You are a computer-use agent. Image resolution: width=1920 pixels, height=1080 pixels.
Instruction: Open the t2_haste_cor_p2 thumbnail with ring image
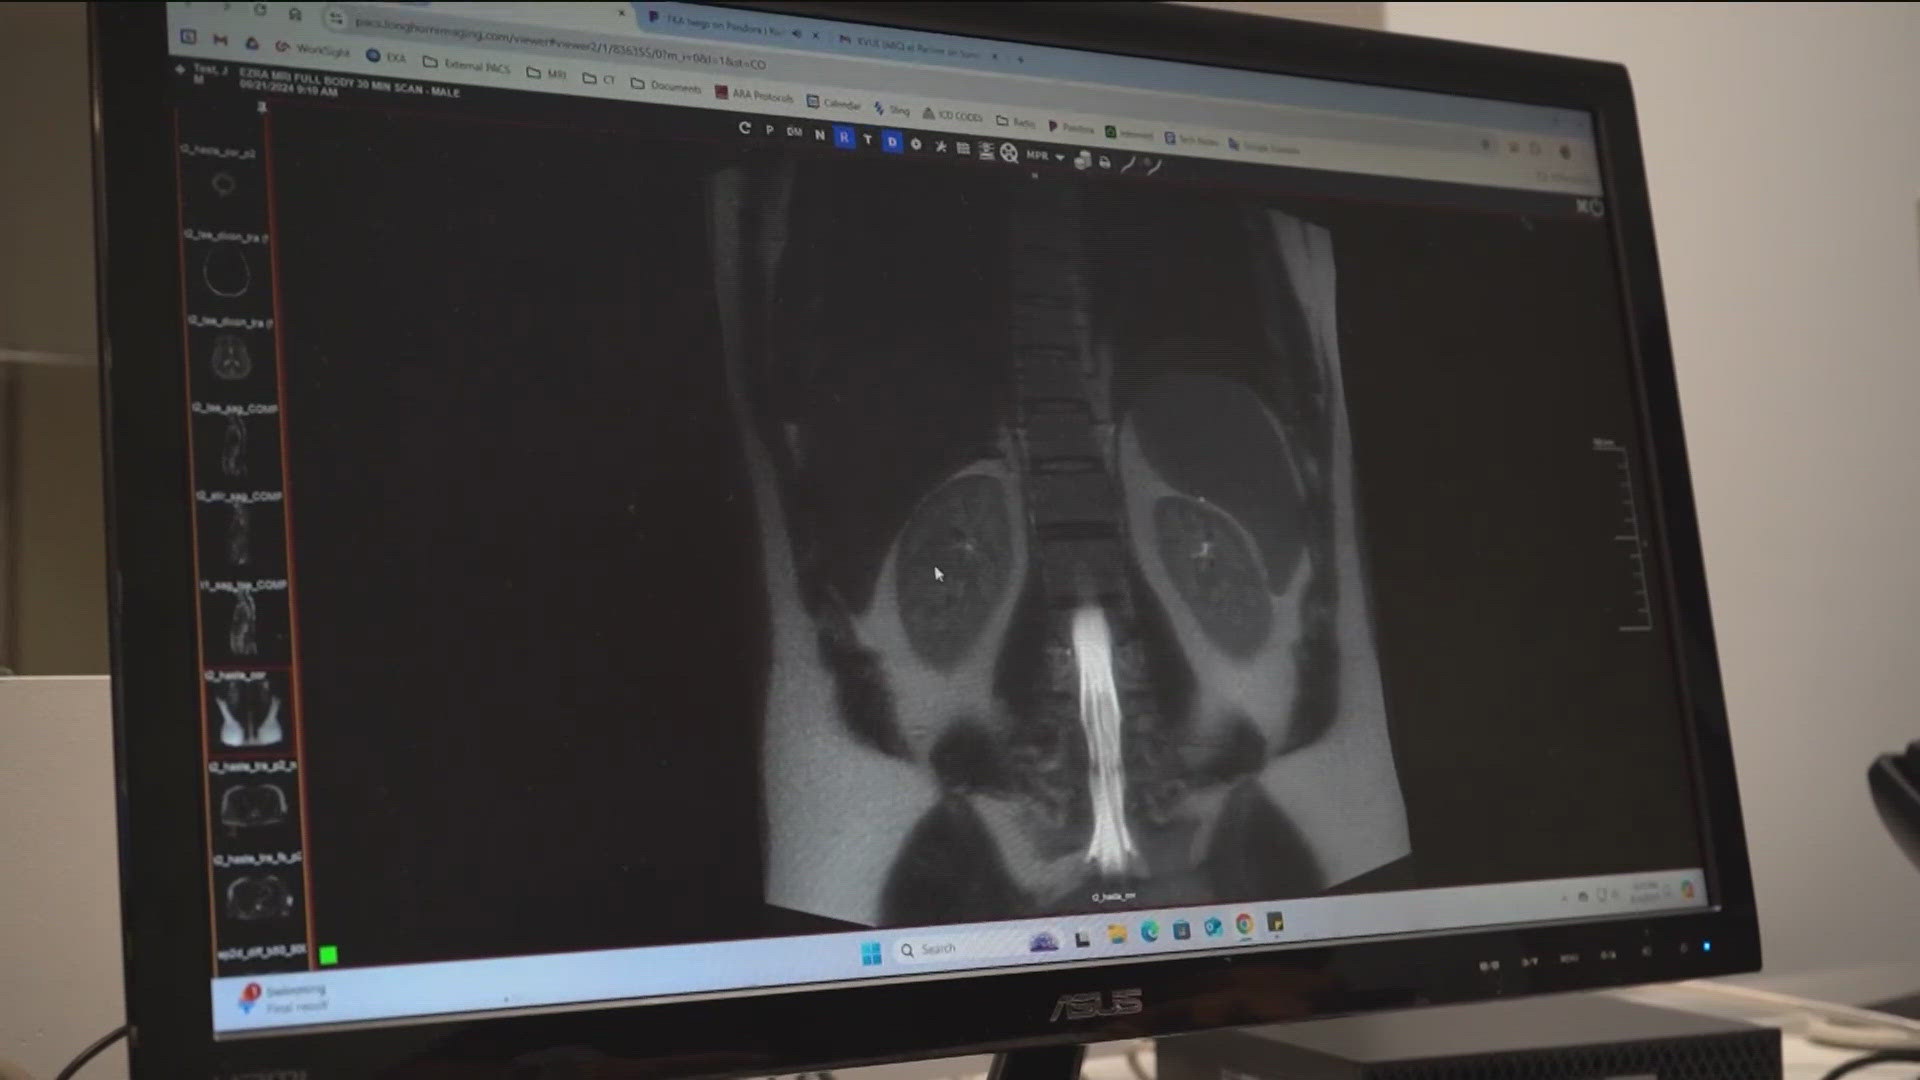[x=222, y=178]
